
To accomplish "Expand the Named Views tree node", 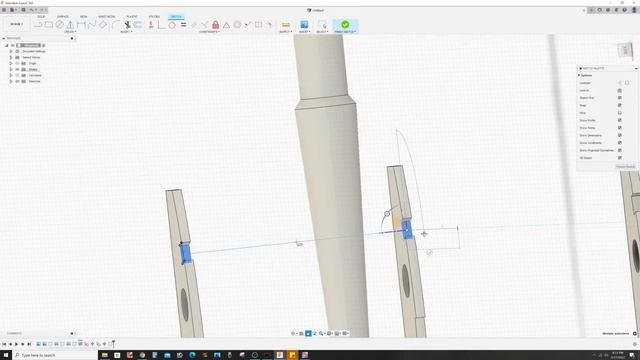I will (x=11, y=58).
